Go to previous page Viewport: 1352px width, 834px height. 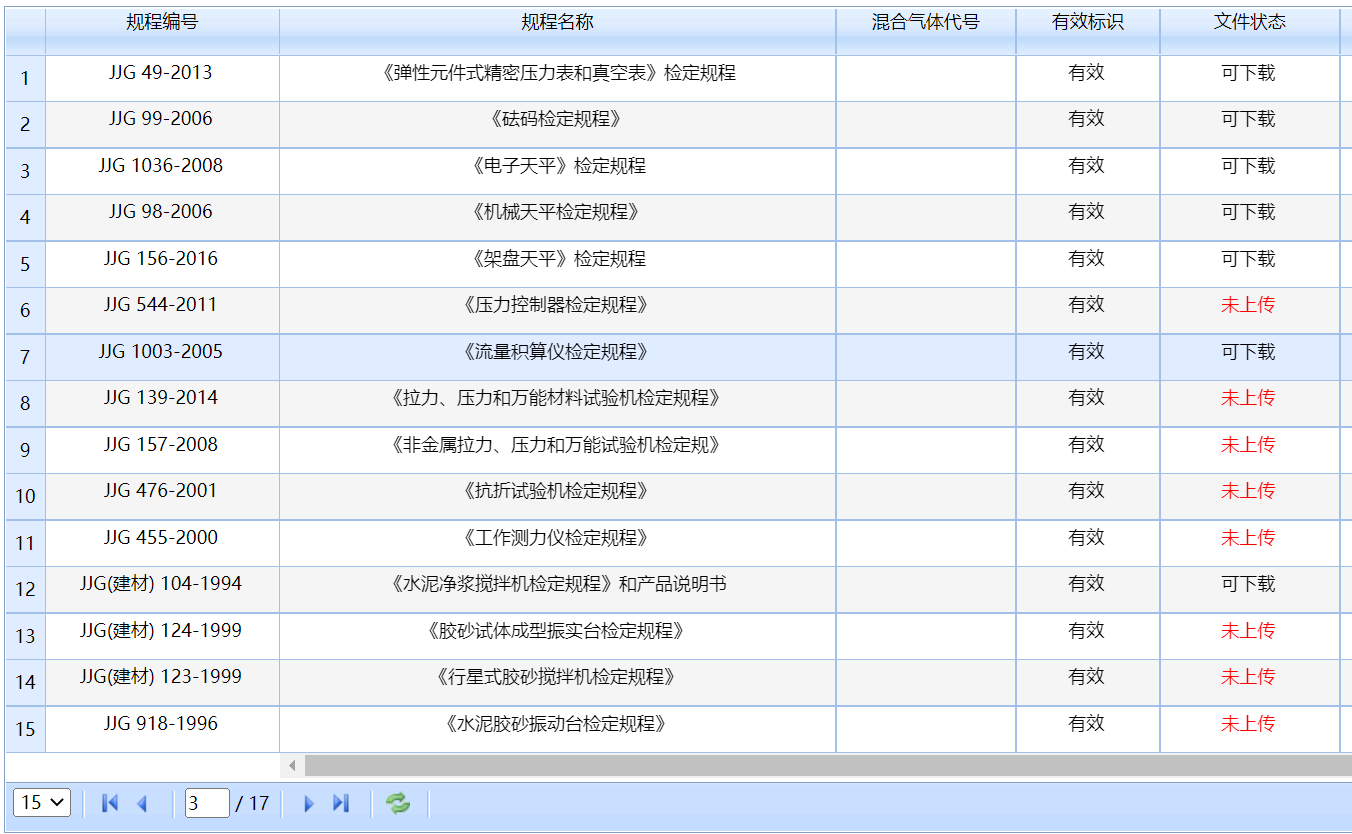click(142, 803)
